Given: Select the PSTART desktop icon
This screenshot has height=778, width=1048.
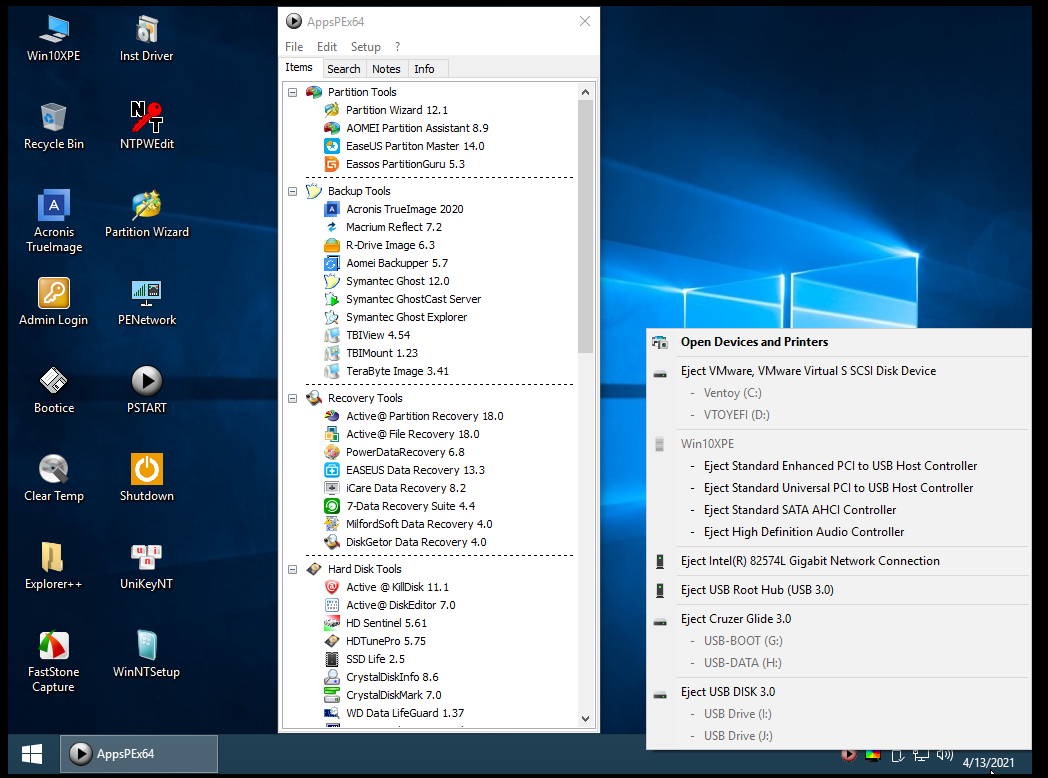Looking at the screenshot, I should pos(146,390).
